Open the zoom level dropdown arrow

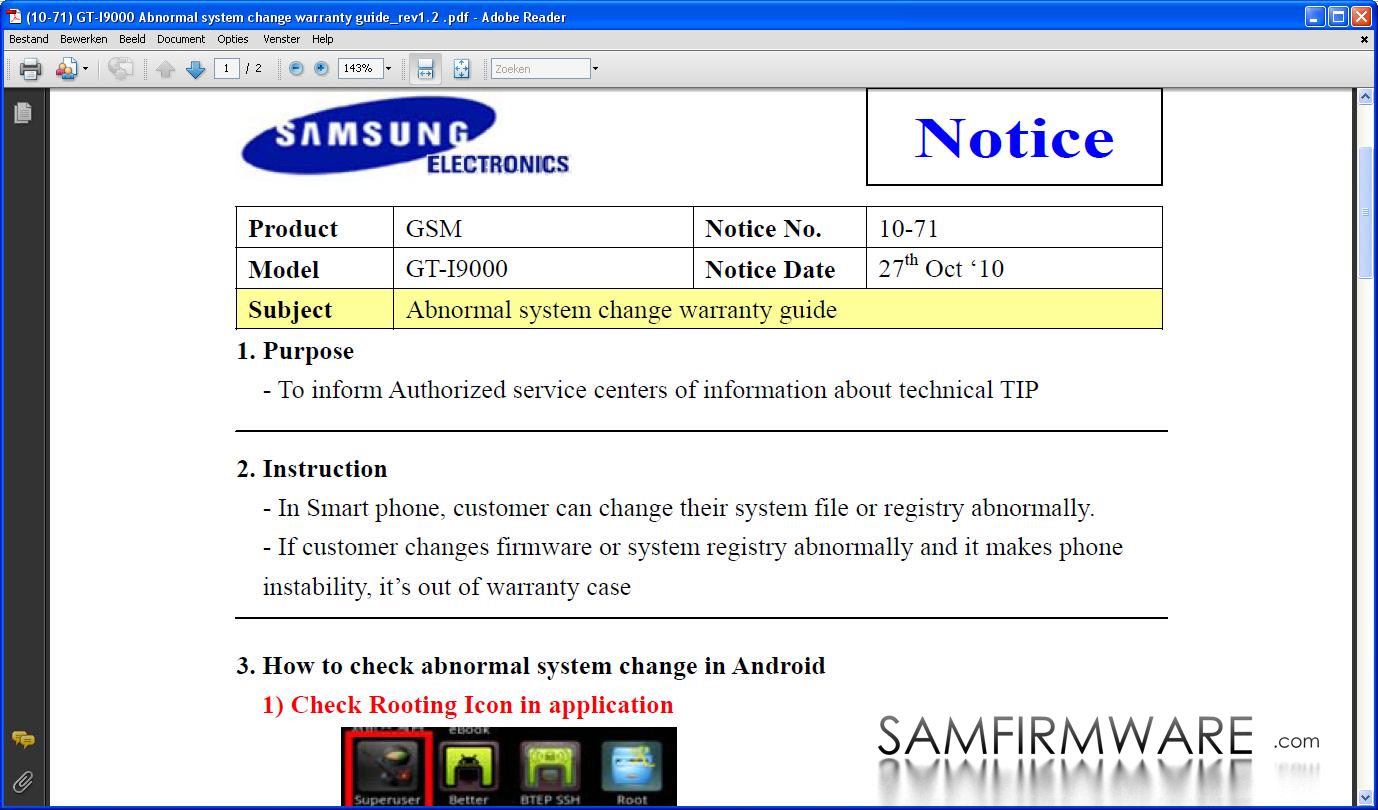[x=389, y=68]
